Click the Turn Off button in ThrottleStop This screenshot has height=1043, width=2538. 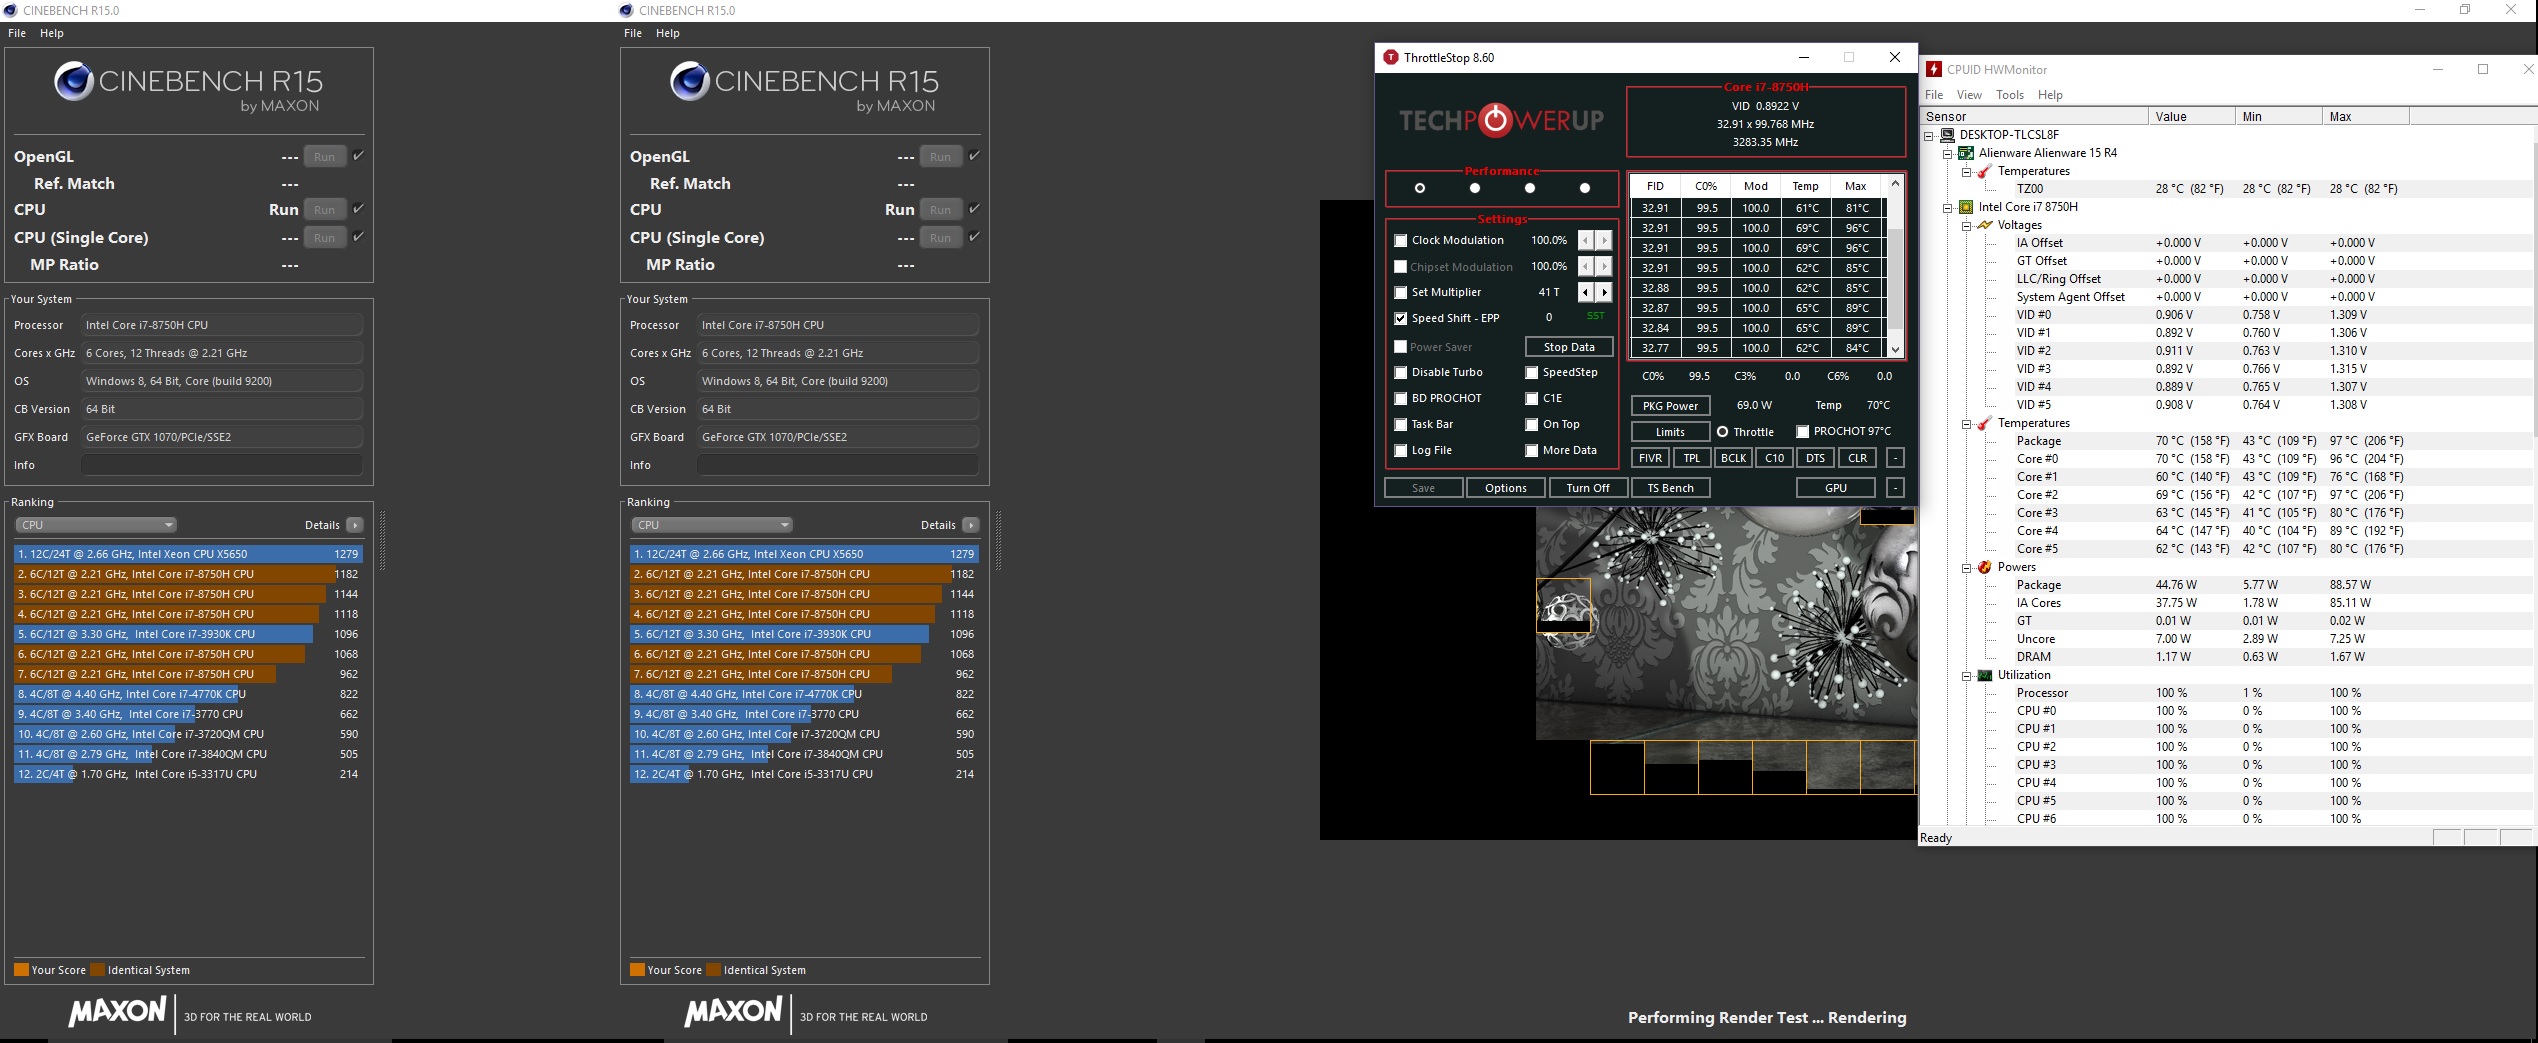click(x=1587, y=488)
